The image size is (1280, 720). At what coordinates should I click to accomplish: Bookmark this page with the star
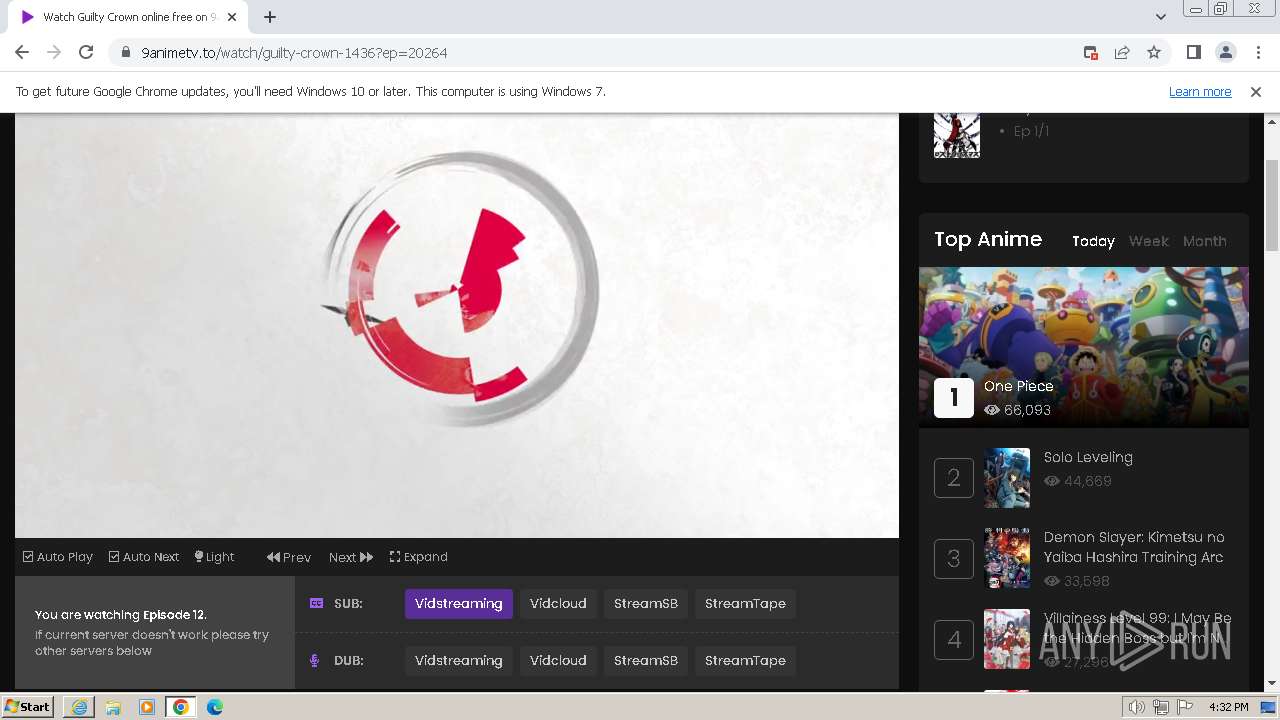[x=1154, y=53]
